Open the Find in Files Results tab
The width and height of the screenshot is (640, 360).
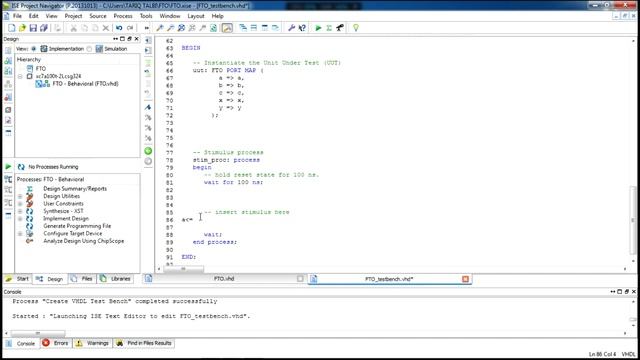click(x=144, y=343)
